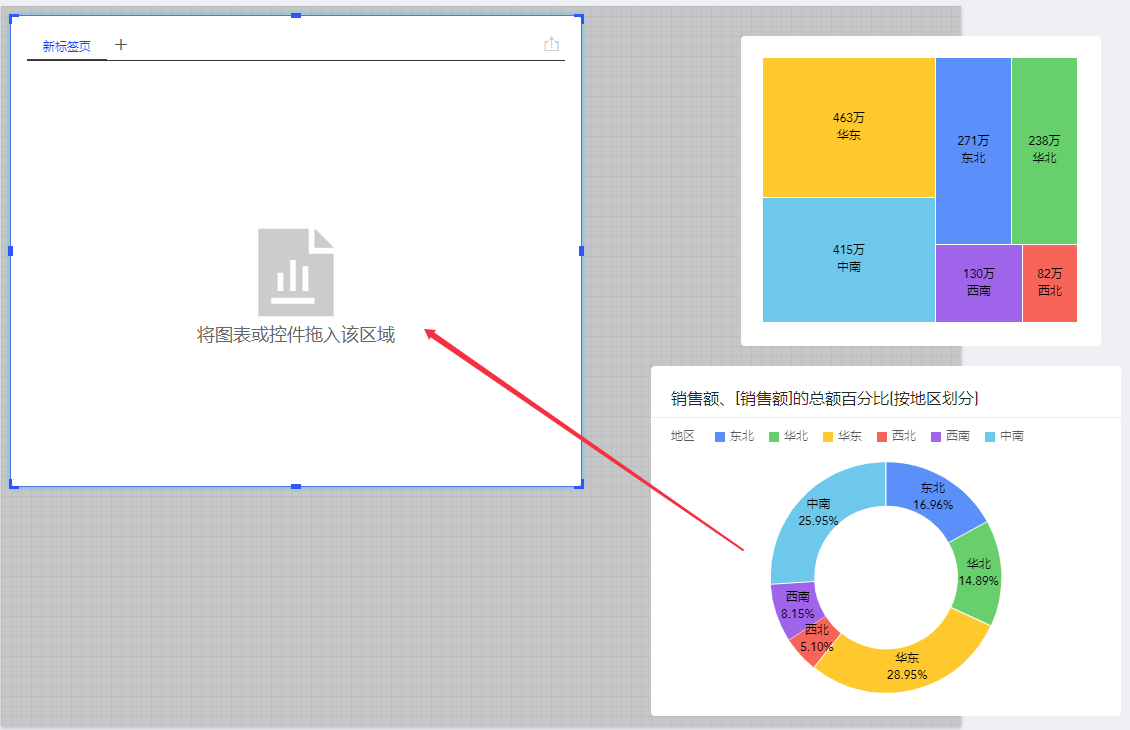Click the donut chart title text
This screenshot has height=730, width=1130.
[x=824, y=398]
